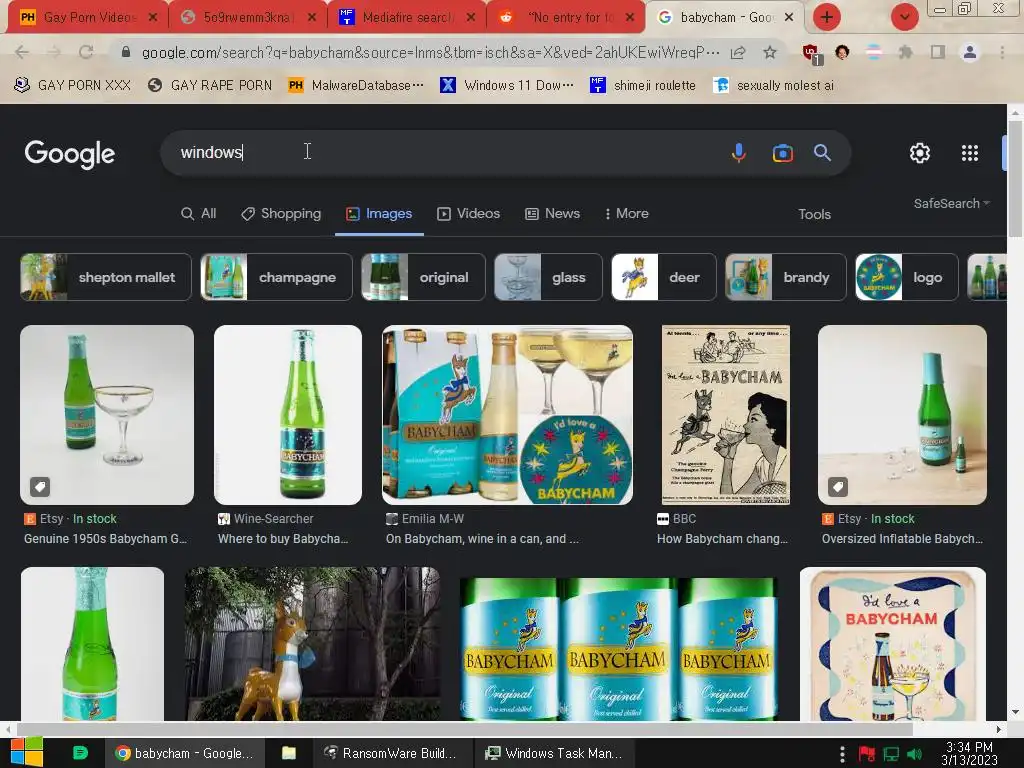The width and height of the screenshot is (1024, 768).
Task: Open Google Lens camera search
Action: click(782, 153)
